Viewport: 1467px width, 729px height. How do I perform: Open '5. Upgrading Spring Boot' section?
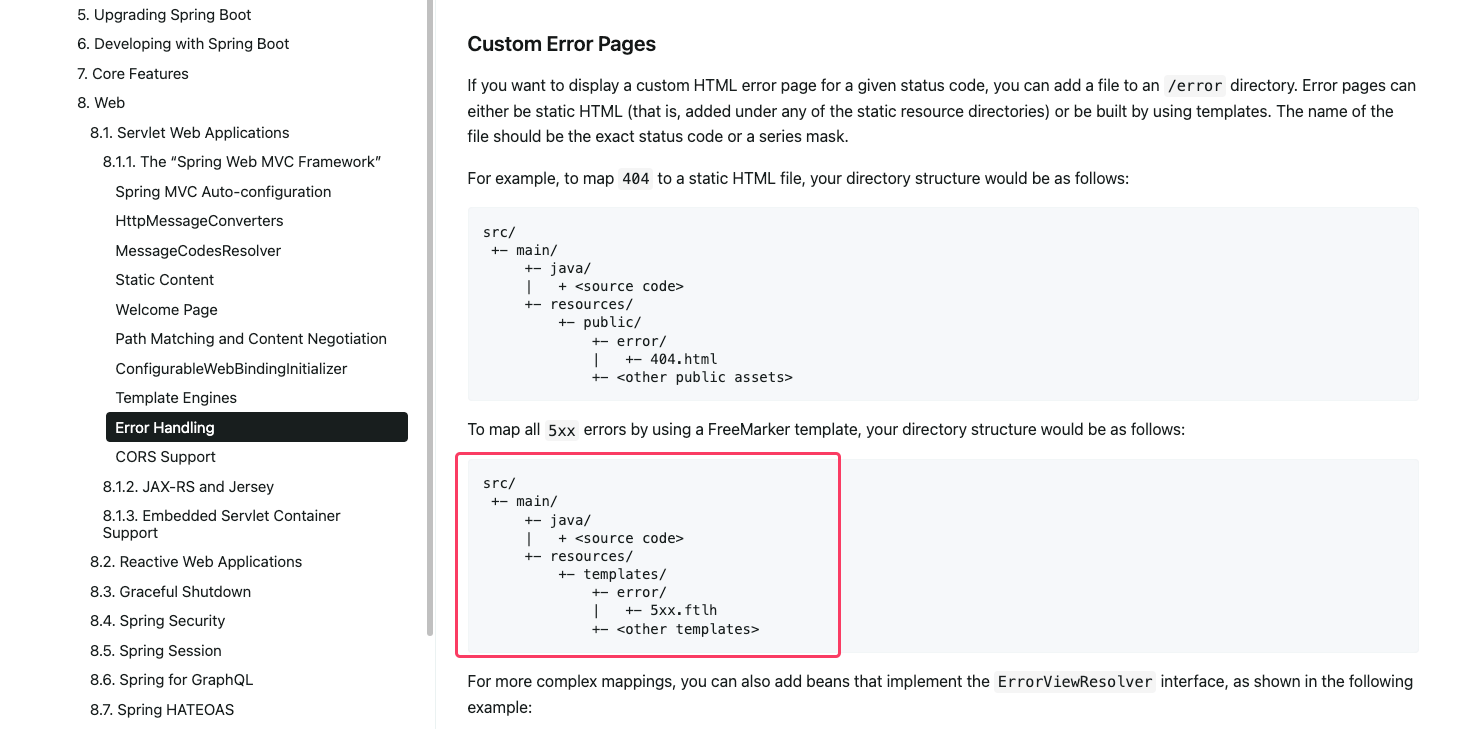pyautogui.click(x=164, y=15)
